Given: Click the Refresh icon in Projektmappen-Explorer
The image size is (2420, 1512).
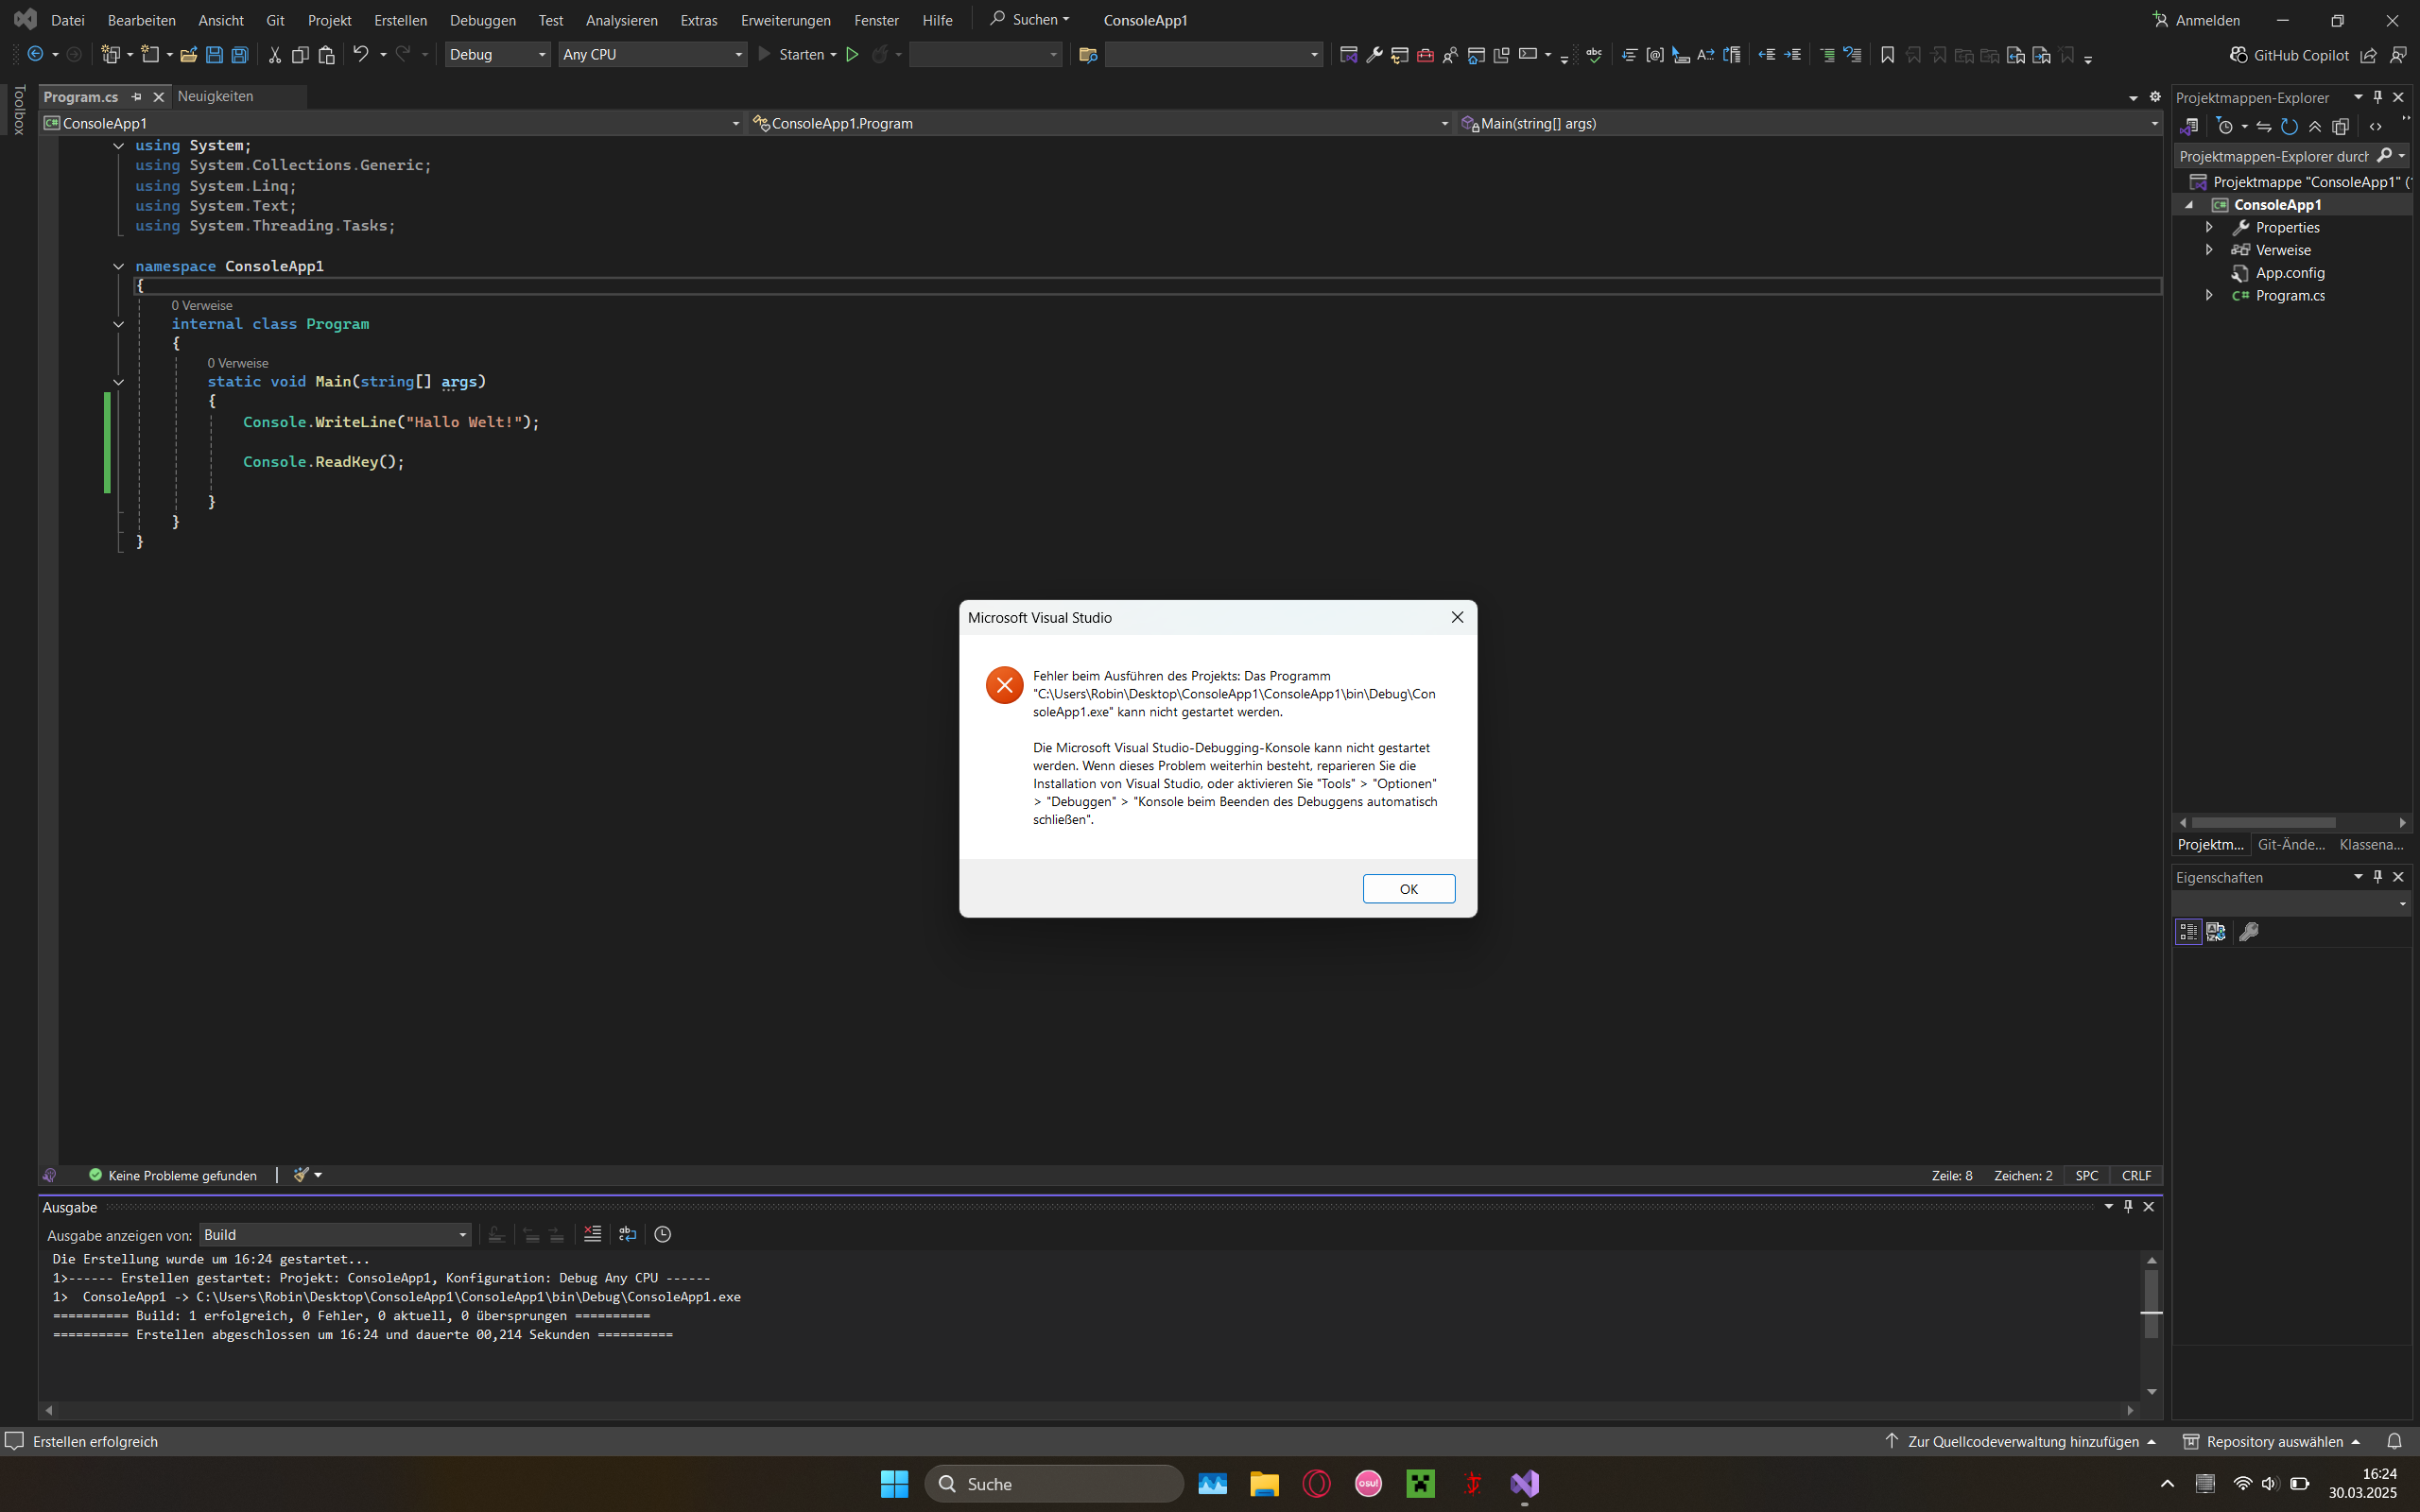Looking at the screenshot, I should point(2289,126).
